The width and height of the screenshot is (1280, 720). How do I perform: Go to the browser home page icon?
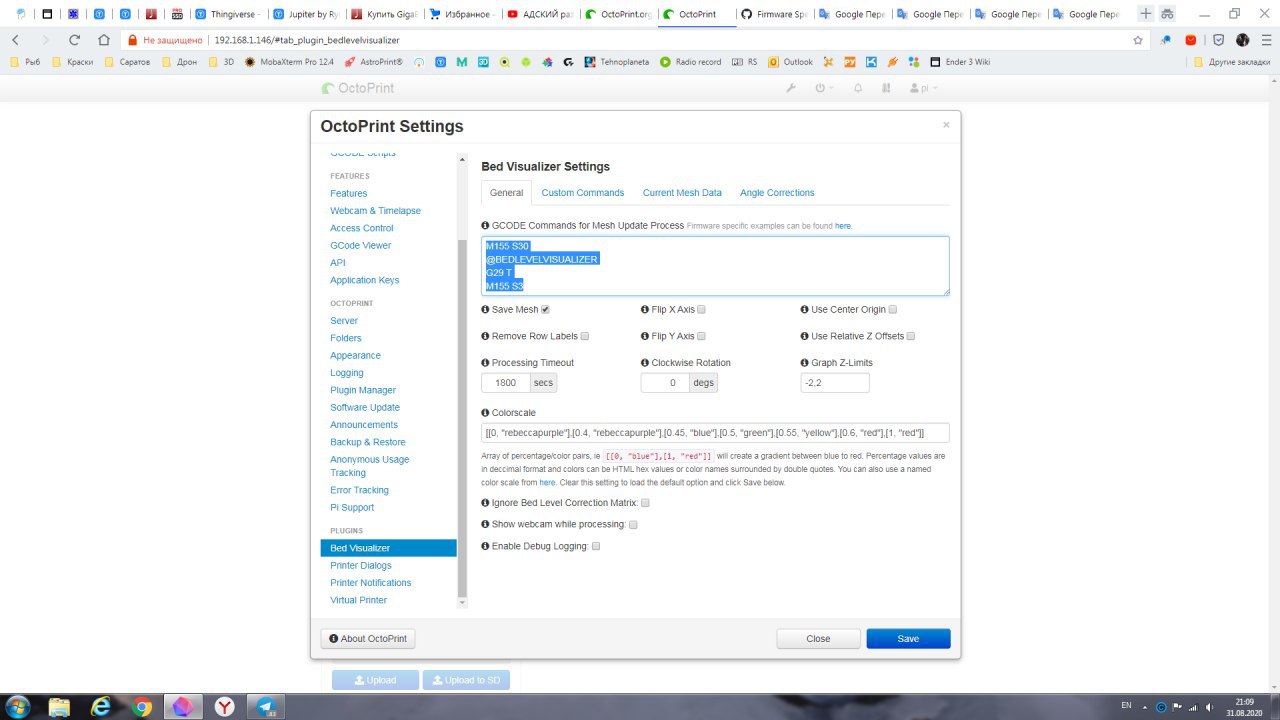(x=104, y=40)
